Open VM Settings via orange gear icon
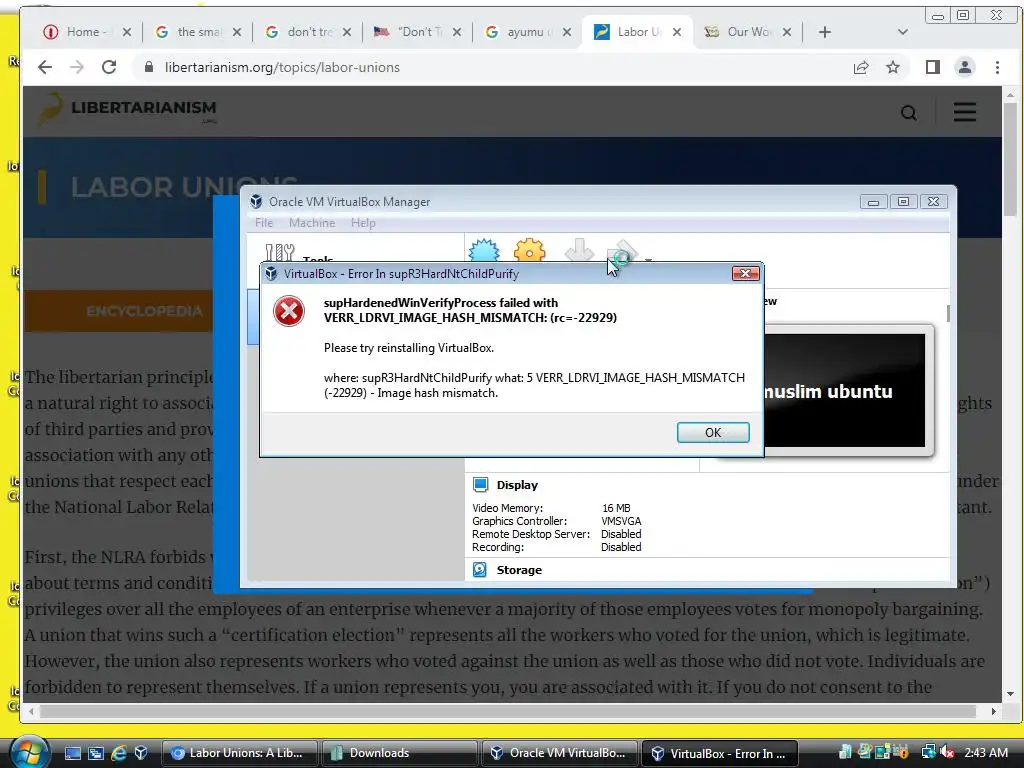 pos(529,250)
